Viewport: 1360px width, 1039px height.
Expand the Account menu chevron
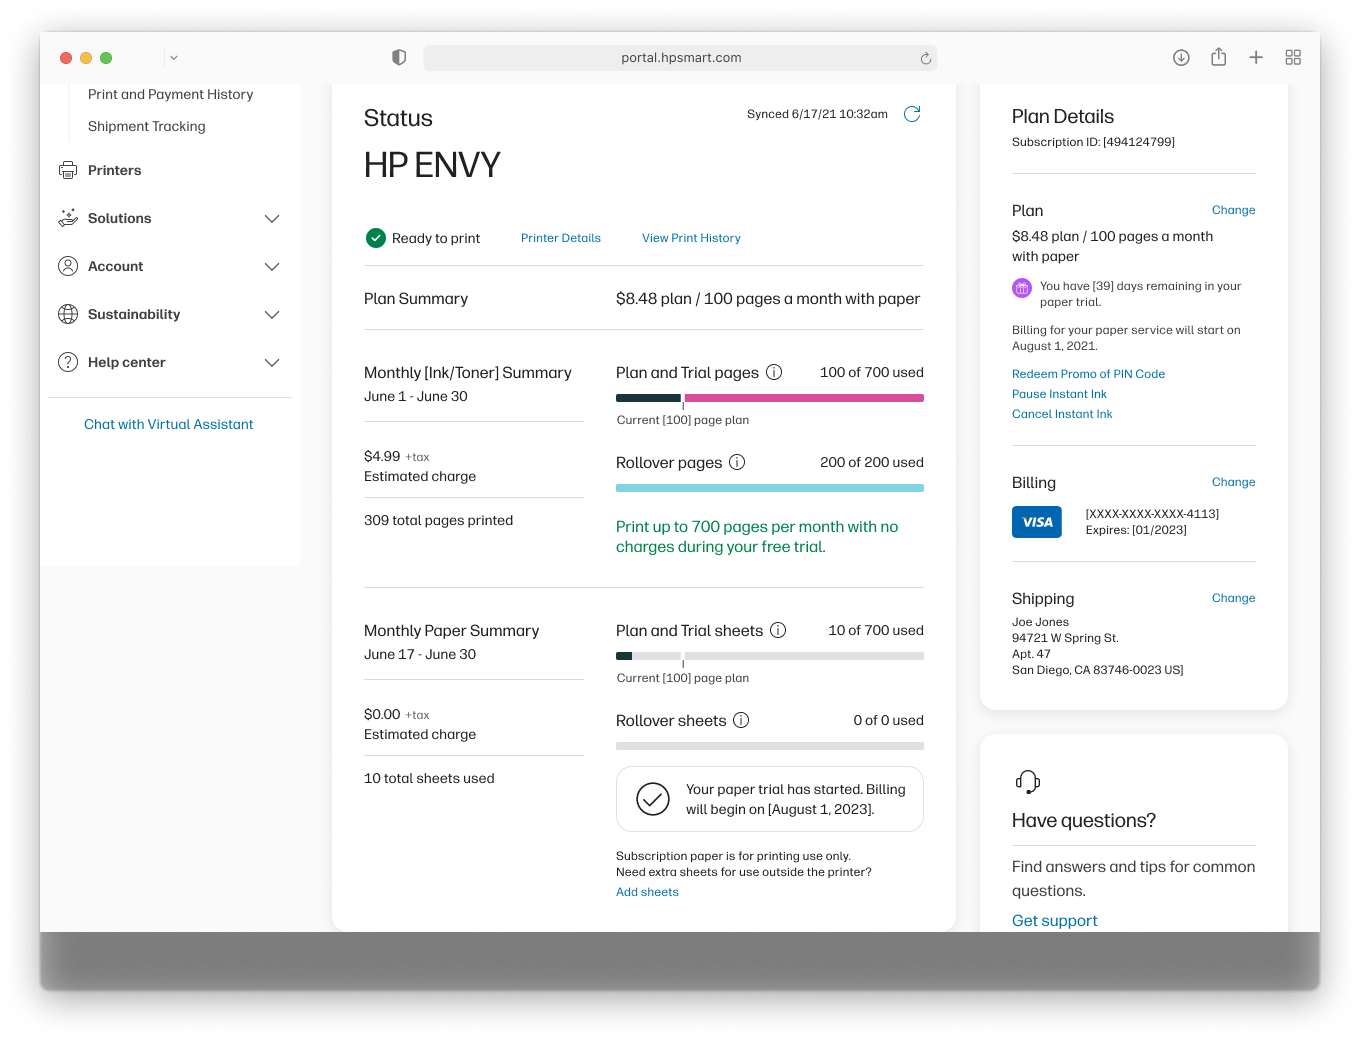[x=272, y=266]
